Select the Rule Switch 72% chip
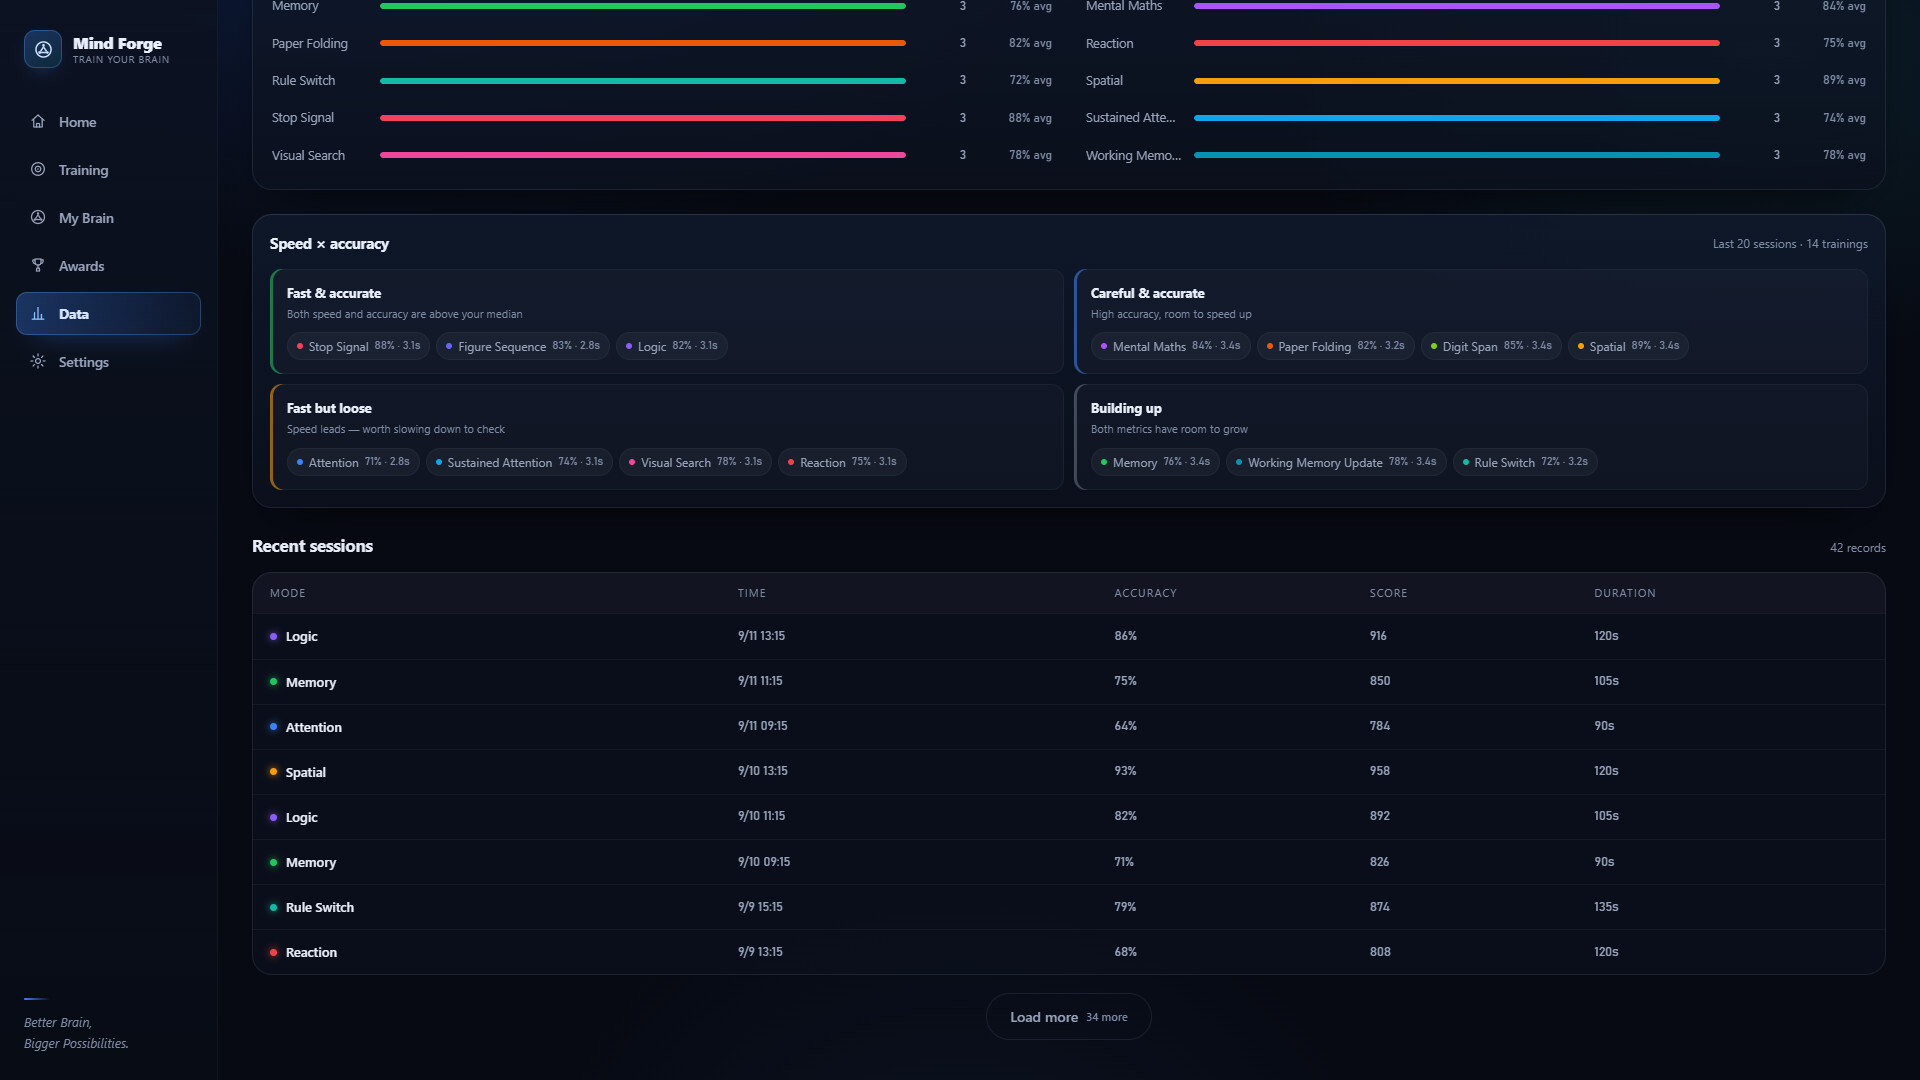Screen dimensions: 1920x1080 (1525, 462)
